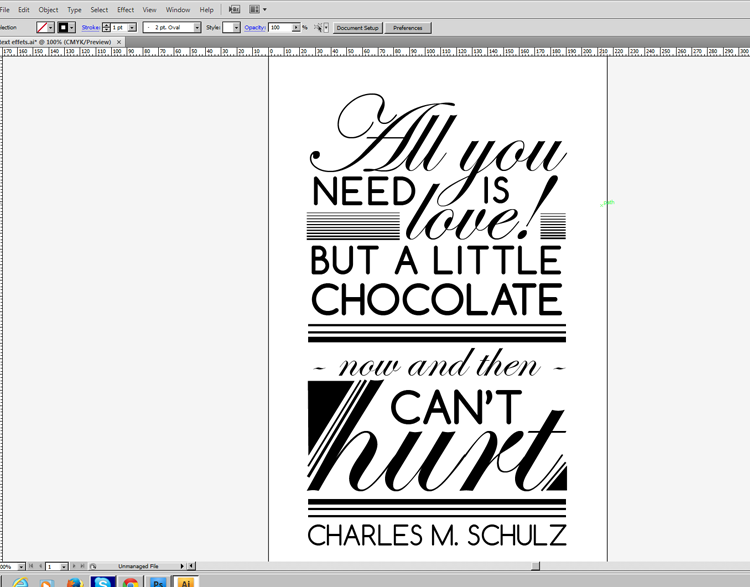The height and width of the screenshot is (587, 750).
Task: Go to first artboard button
Action: 31,566
